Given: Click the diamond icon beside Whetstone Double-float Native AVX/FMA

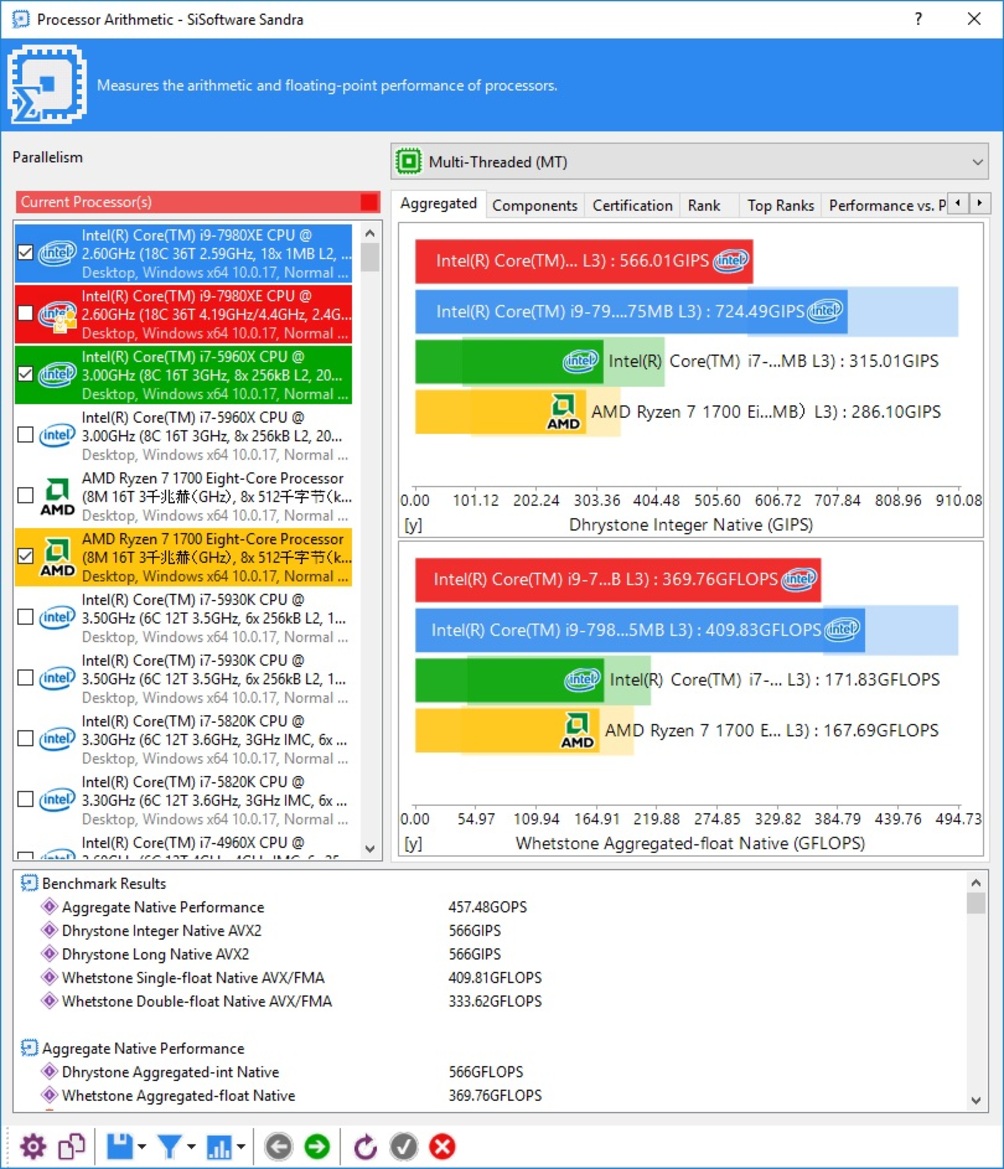Looking at the screenshot, I should click(x=49, y=1001).
